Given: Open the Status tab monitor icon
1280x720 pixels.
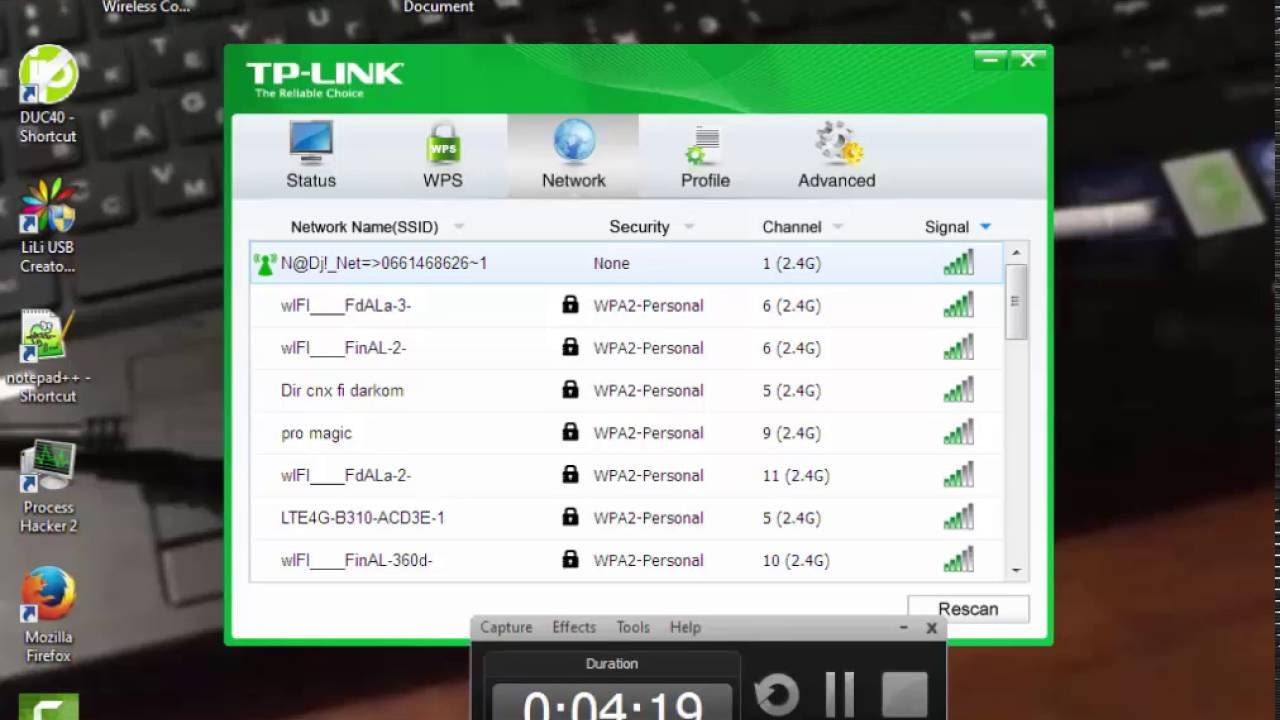Looking at the screenshot, I should tap(311, 143).
